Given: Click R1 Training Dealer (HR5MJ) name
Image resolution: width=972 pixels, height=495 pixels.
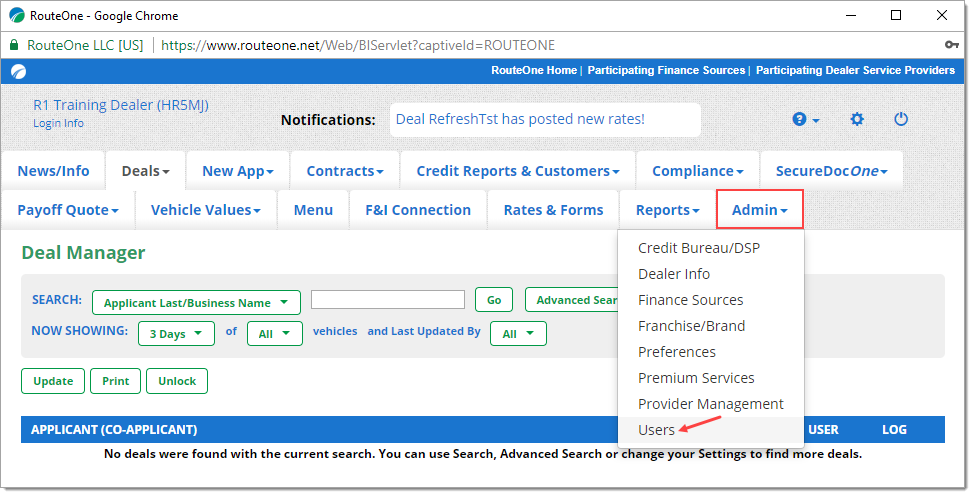Looking at the screenshot, I should pyautogui.click(x=121, y=105).
